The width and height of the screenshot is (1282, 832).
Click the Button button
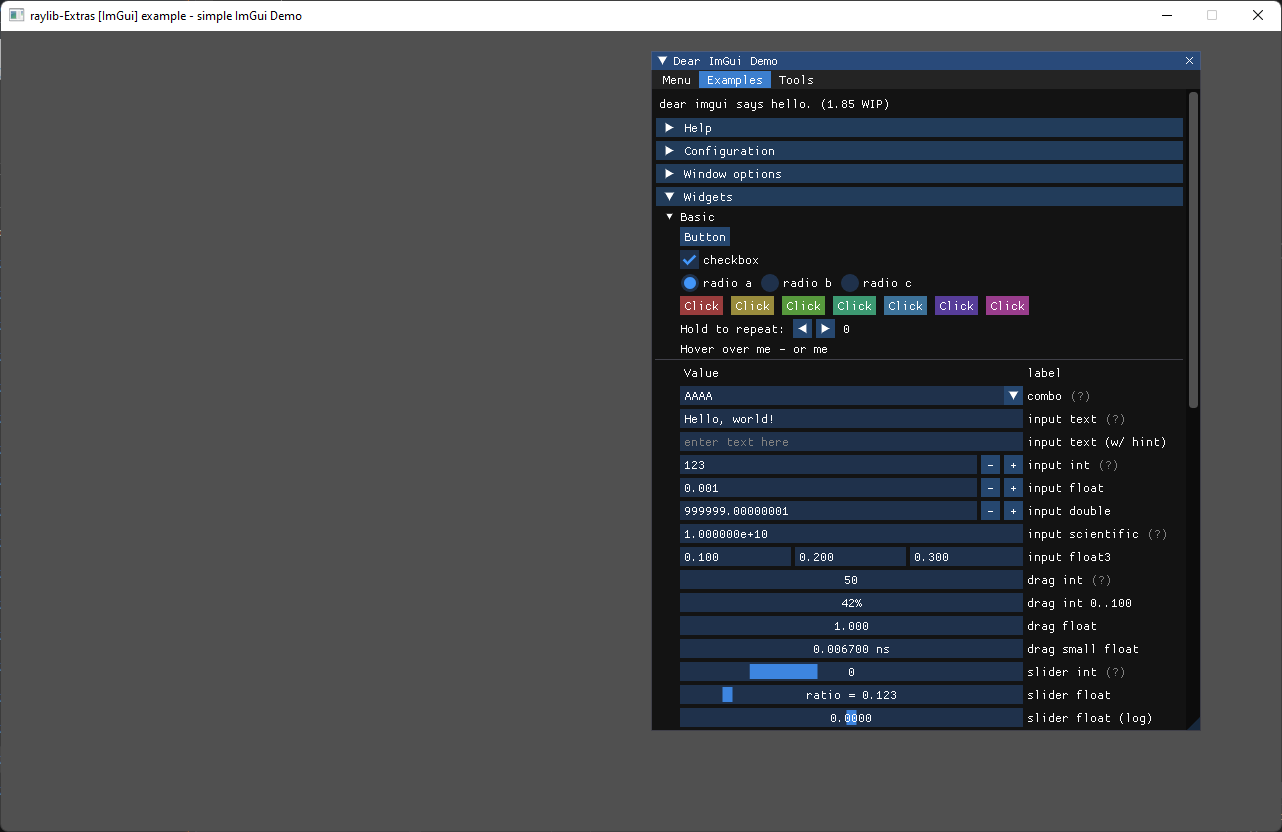click(705, 237)
